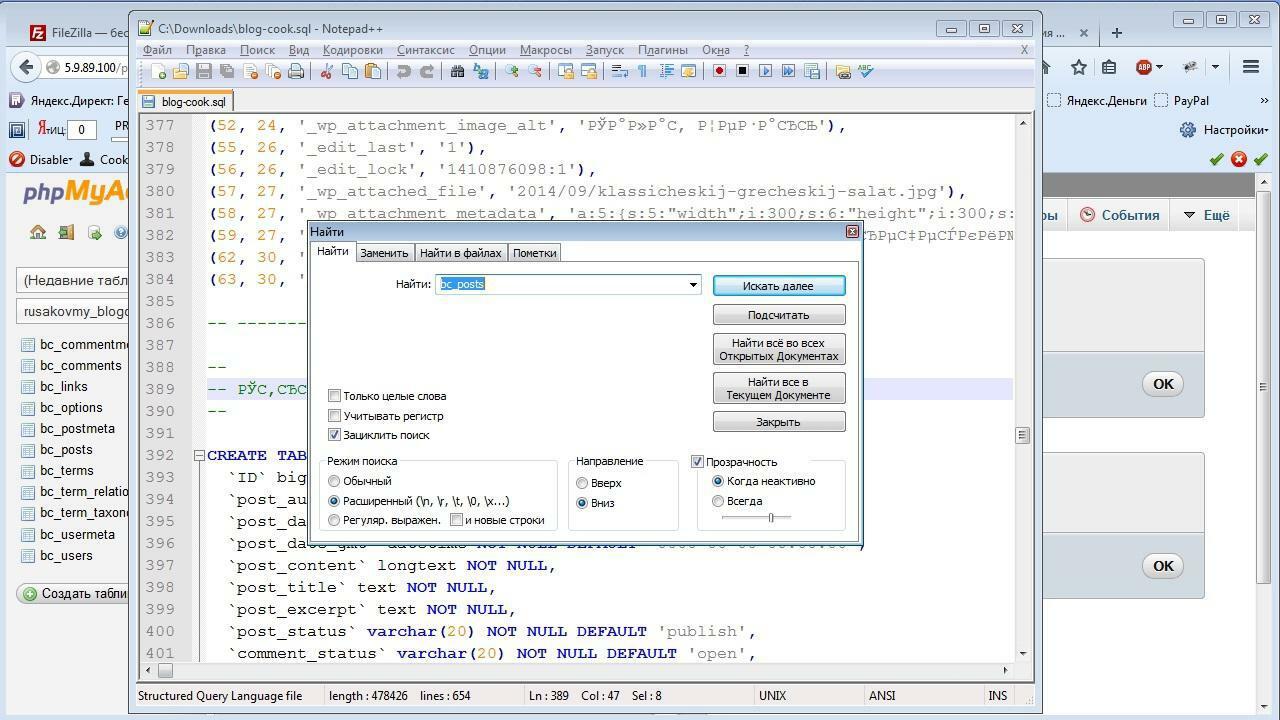This screenshot has height=720, width=1280.
Task: Select 'Вверх' direction radio
Action: click(x=582, y=483)
